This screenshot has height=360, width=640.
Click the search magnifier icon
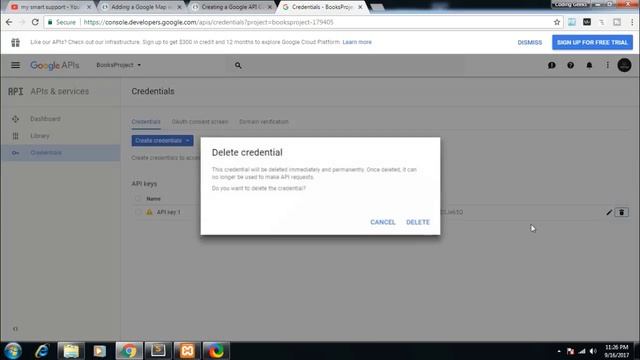238,65
